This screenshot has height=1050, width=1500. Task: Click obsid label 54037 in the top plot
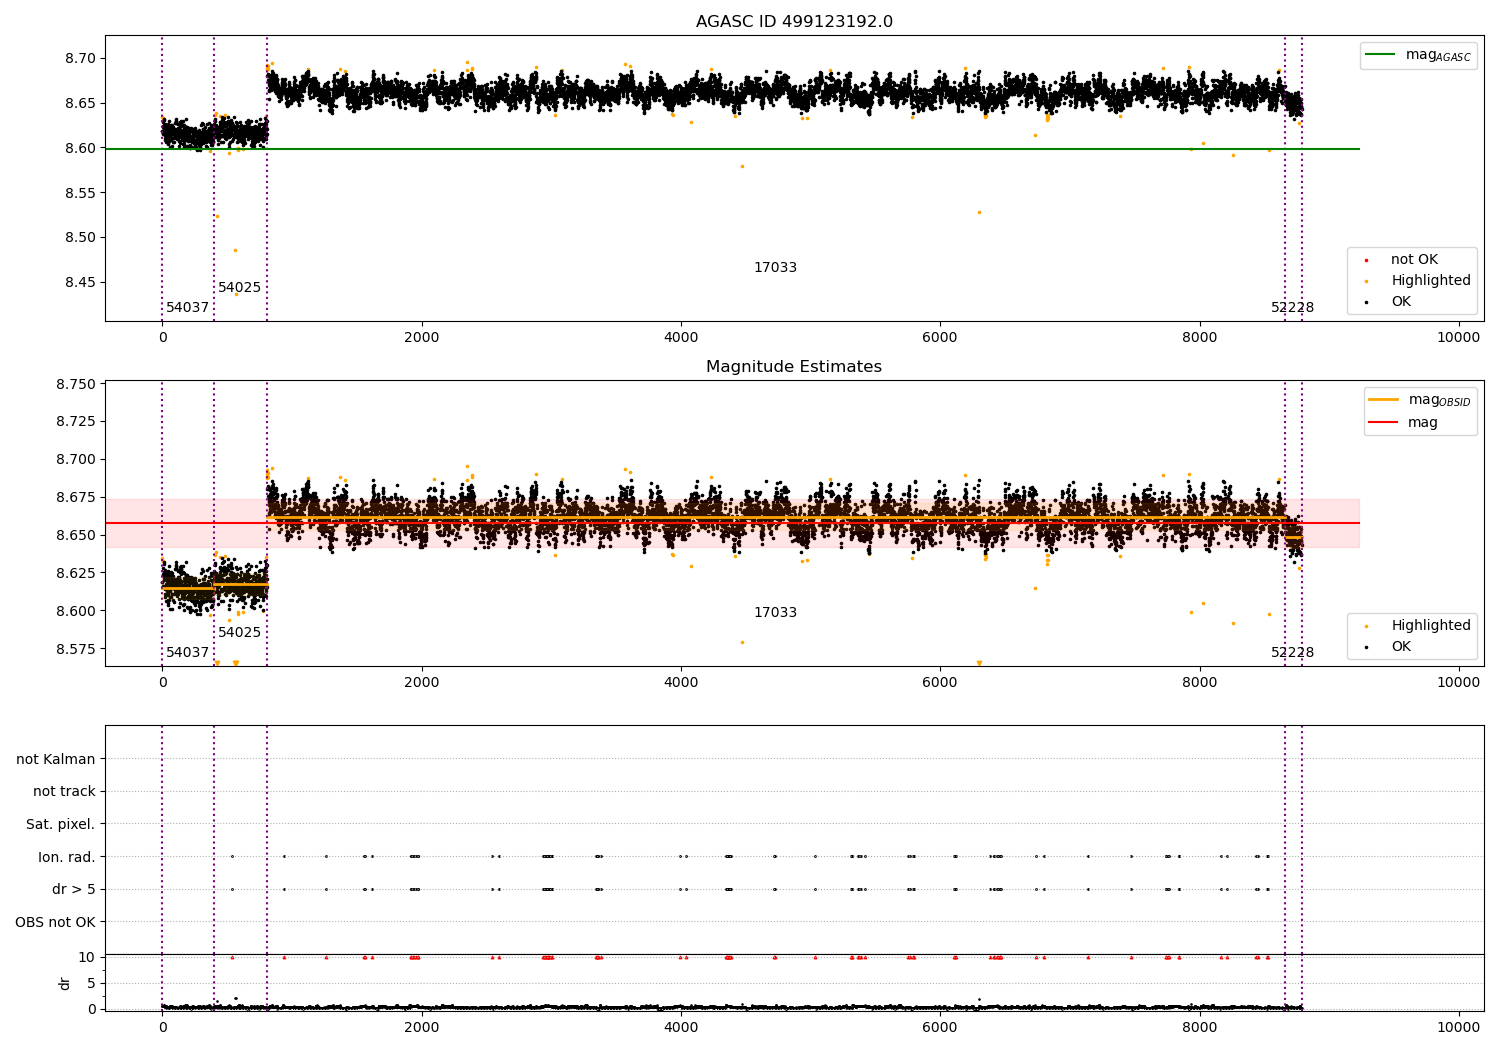click(188, 308)
